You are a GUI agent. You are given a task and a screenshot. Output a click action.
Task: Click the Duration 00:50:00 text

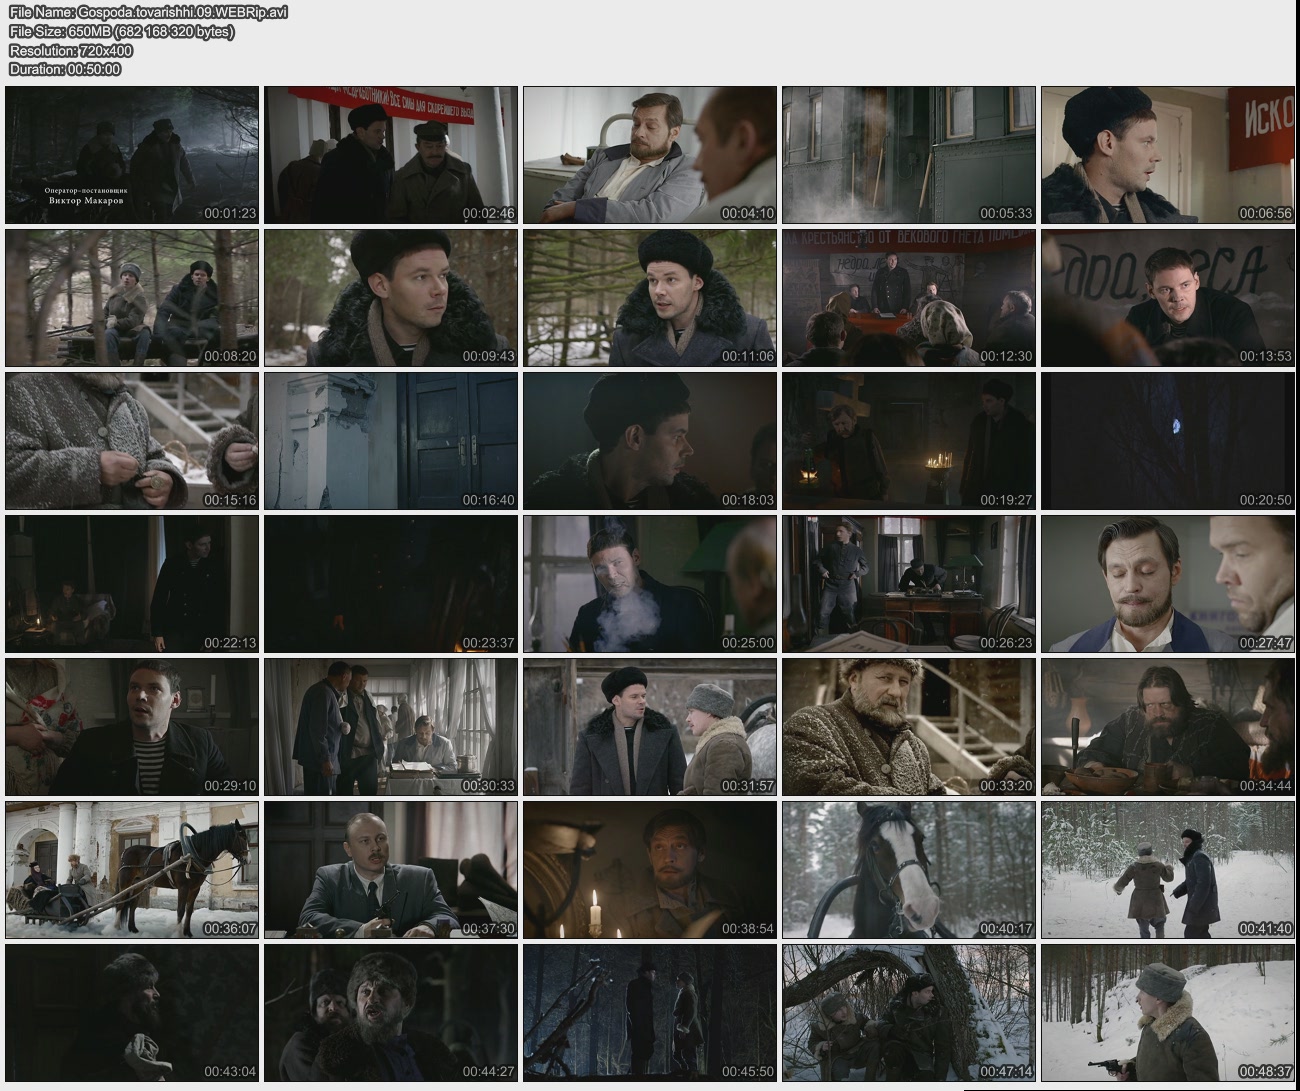(x=65, y=70)
